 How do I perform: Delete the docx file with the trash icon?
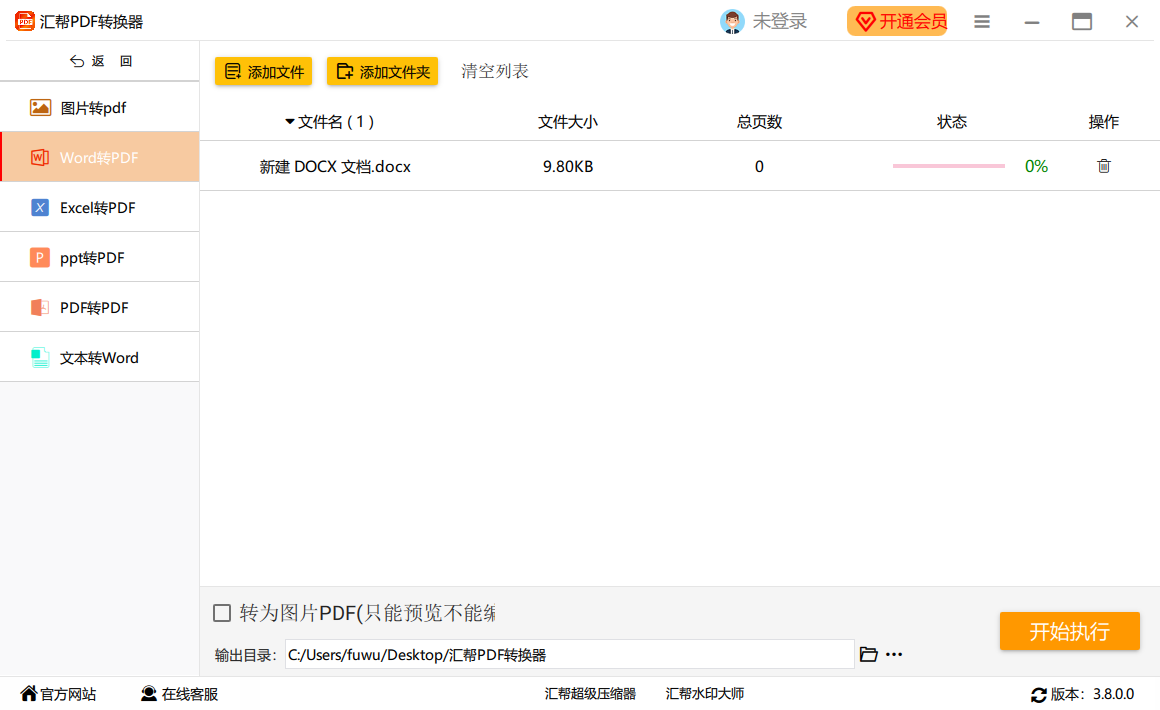[1104, 166]
